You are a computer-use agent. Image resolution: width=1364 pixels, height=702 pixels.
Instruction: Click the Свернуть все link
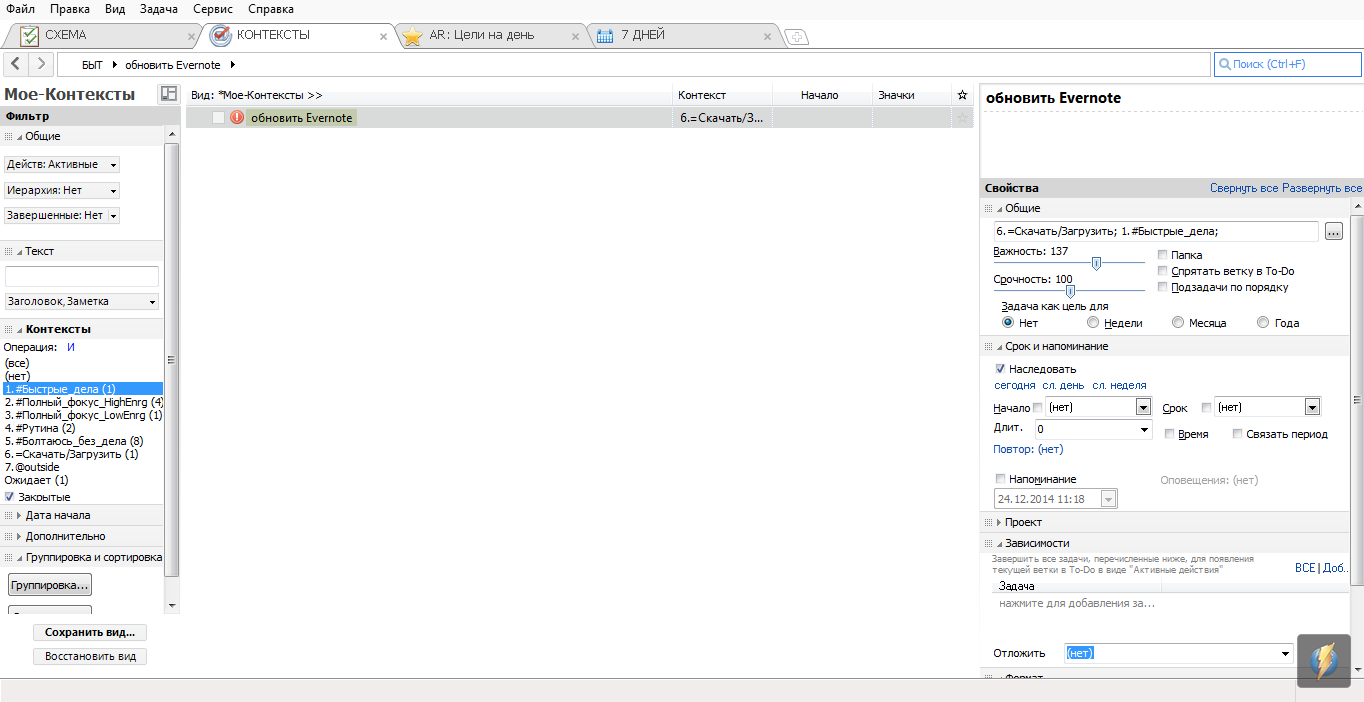coord(1244,188)
